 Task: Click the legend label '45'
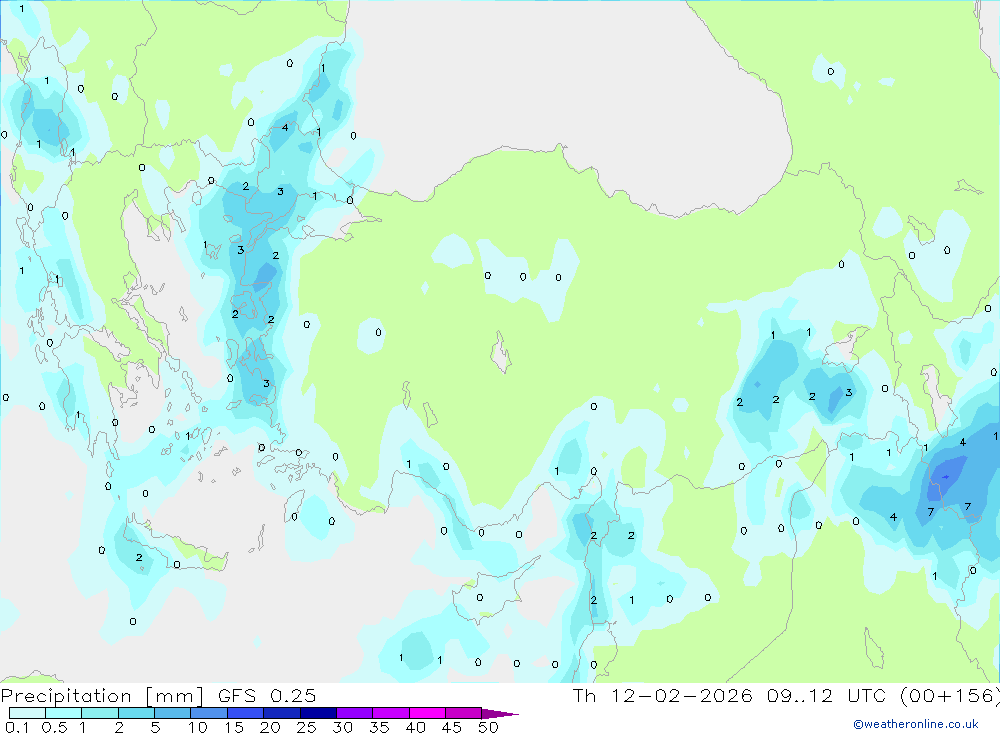pos(452,727)
